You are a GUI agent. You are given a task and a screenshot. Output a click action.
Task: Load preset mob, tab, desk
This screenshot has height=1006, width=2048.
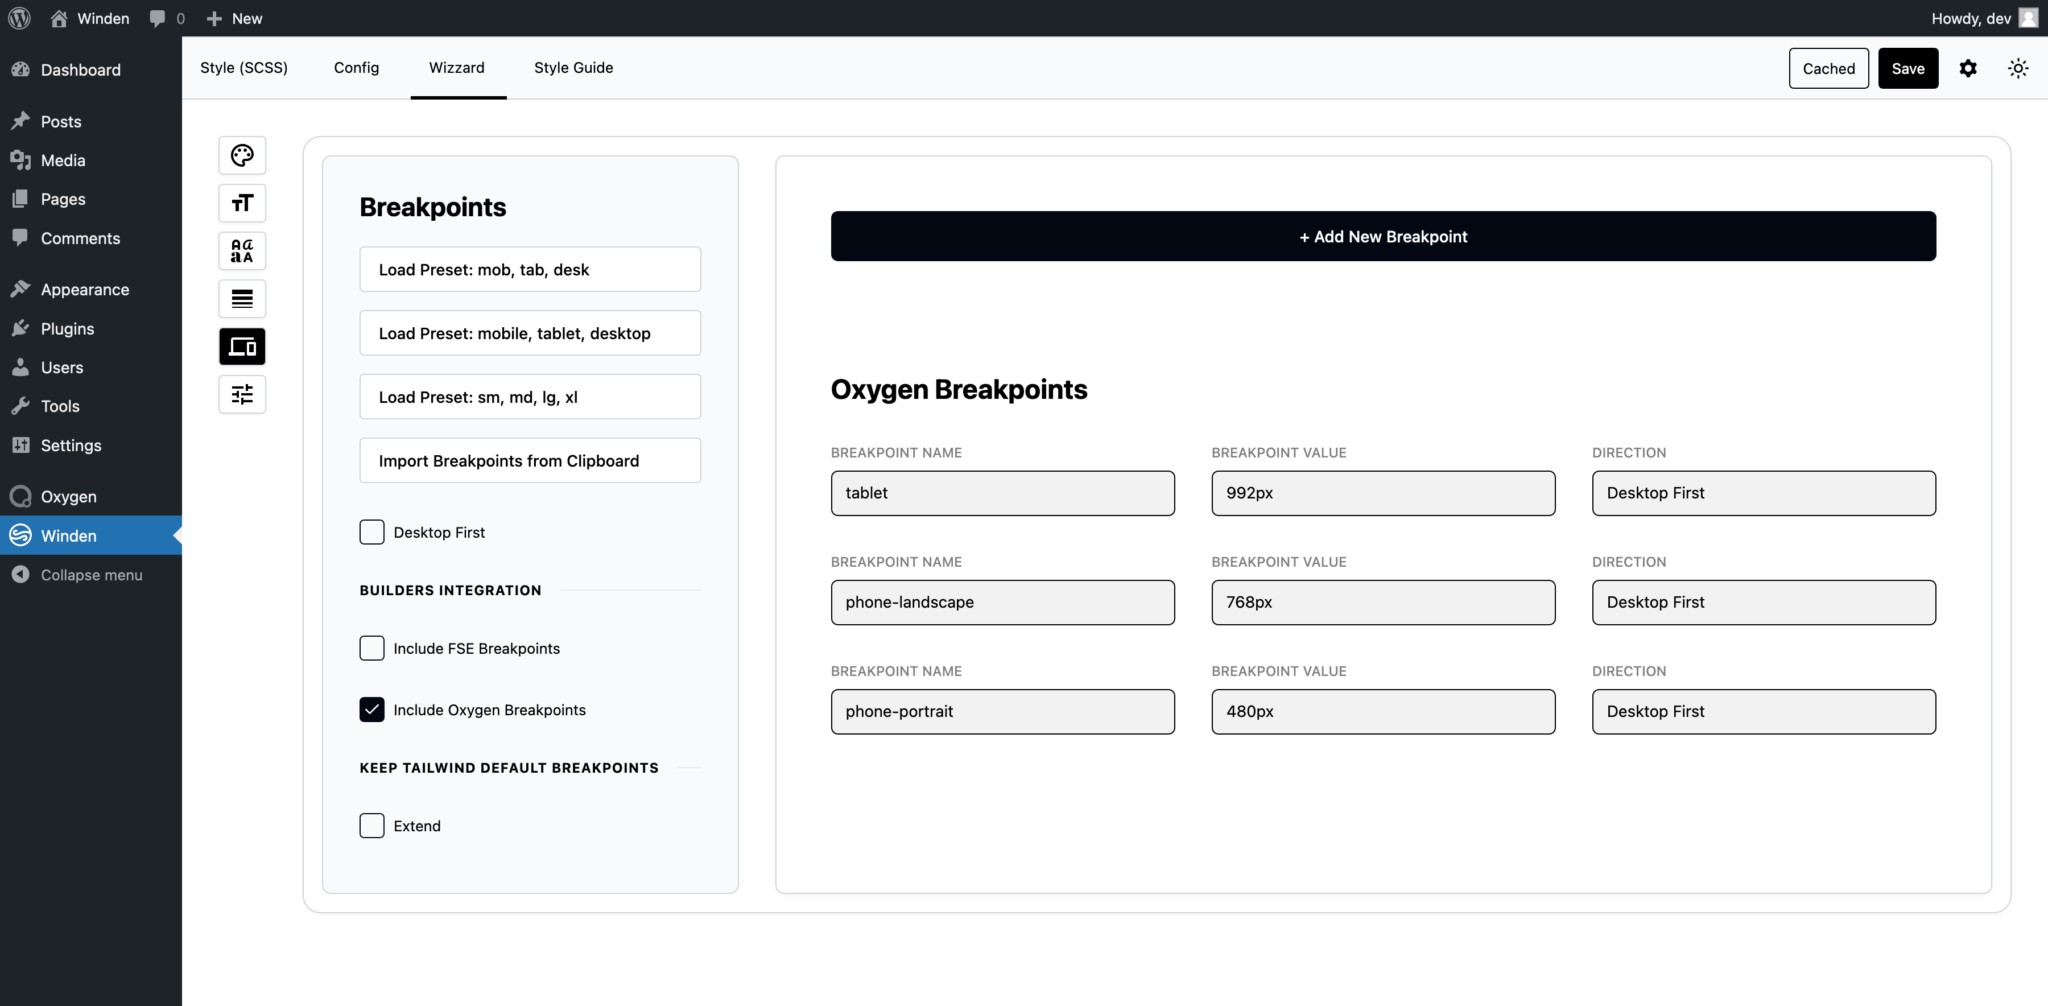(530, 269)
